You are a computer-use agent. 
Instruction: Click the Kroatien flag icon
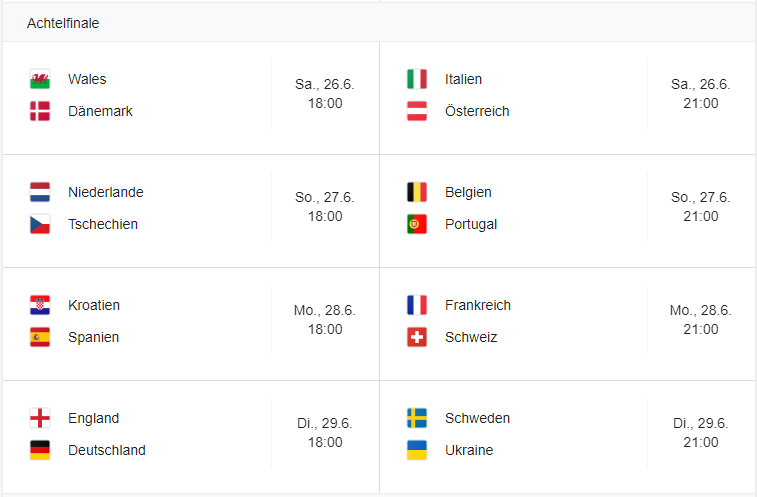(40, 305)
